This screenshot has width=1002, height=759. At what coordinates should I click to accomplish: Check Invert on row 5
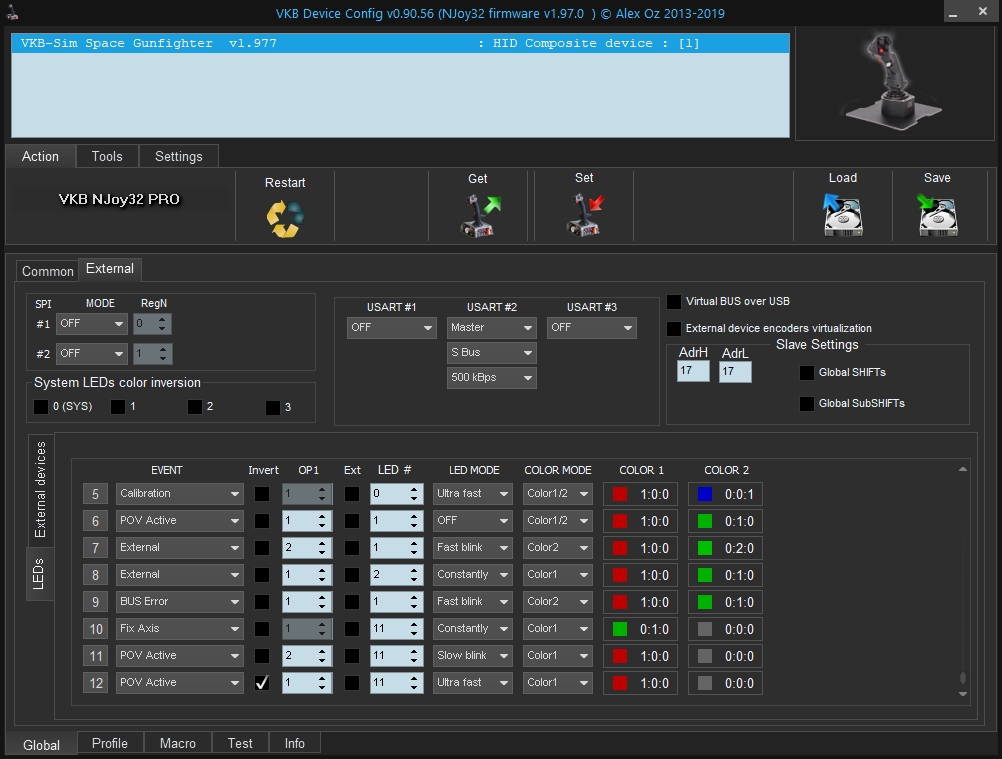coord(262,494)
